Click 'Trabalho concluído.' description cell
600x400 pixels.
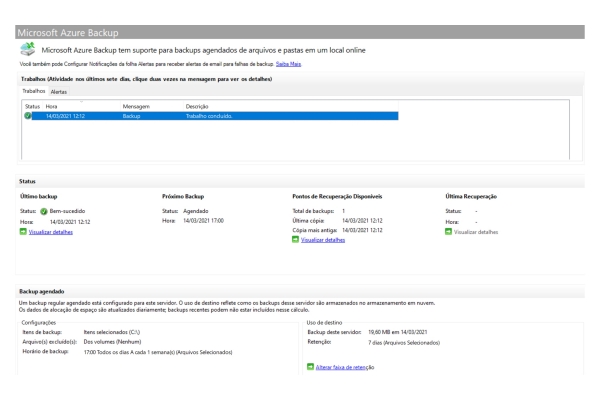pos(209,116)
